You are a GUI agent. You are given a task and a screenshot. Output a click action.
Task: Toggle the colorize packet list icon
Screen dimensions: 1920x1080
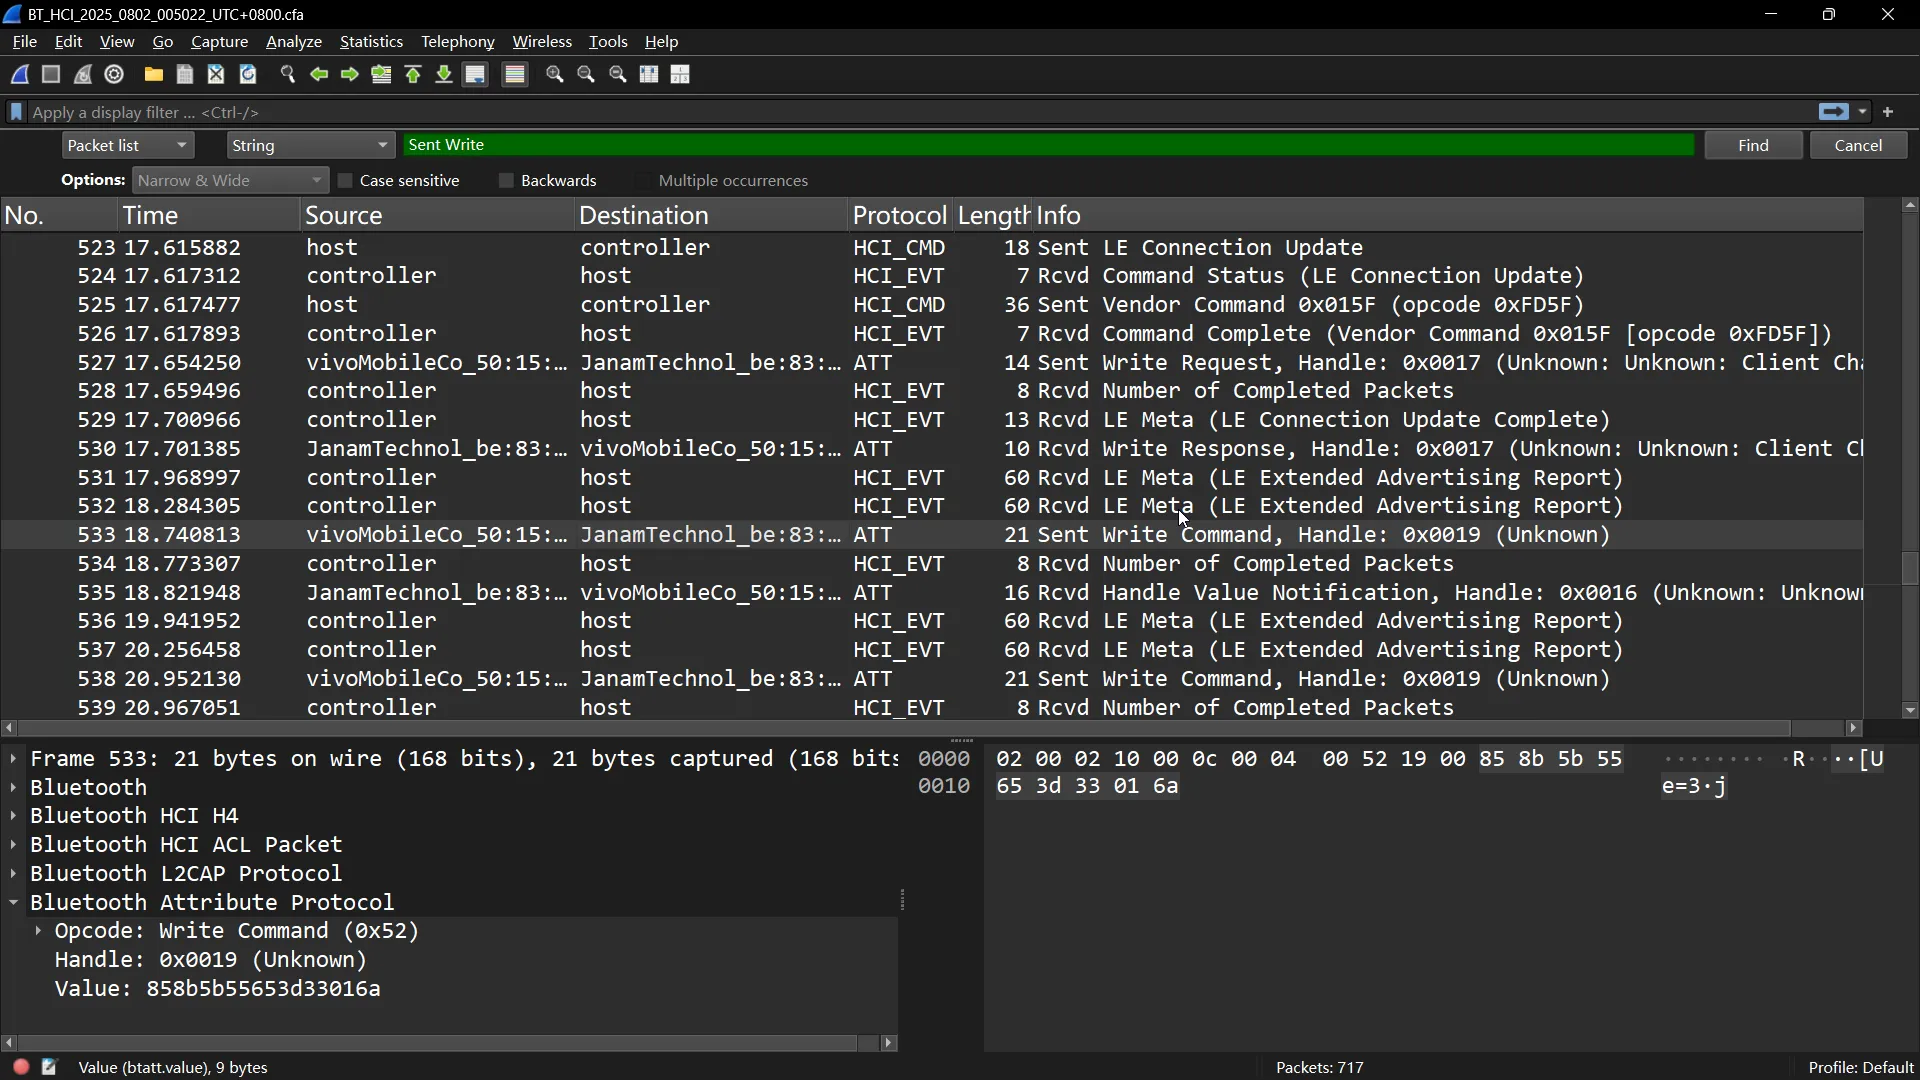point(515,75)
